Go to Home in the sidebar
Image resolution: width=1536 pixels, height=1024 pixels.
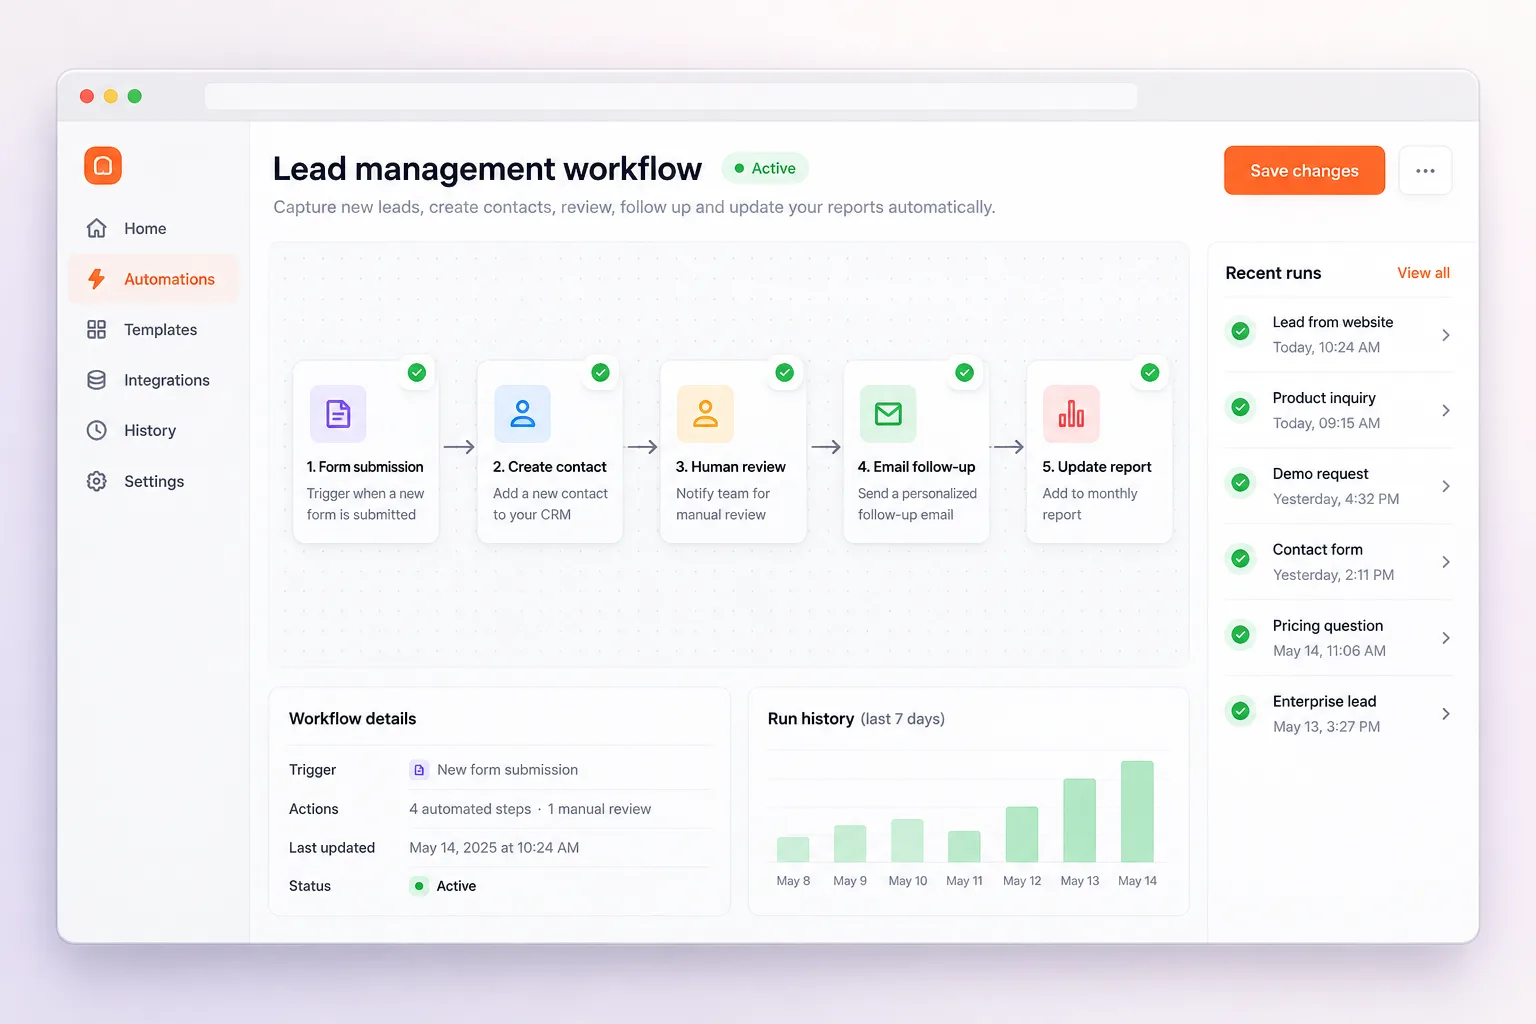point(154,228)
